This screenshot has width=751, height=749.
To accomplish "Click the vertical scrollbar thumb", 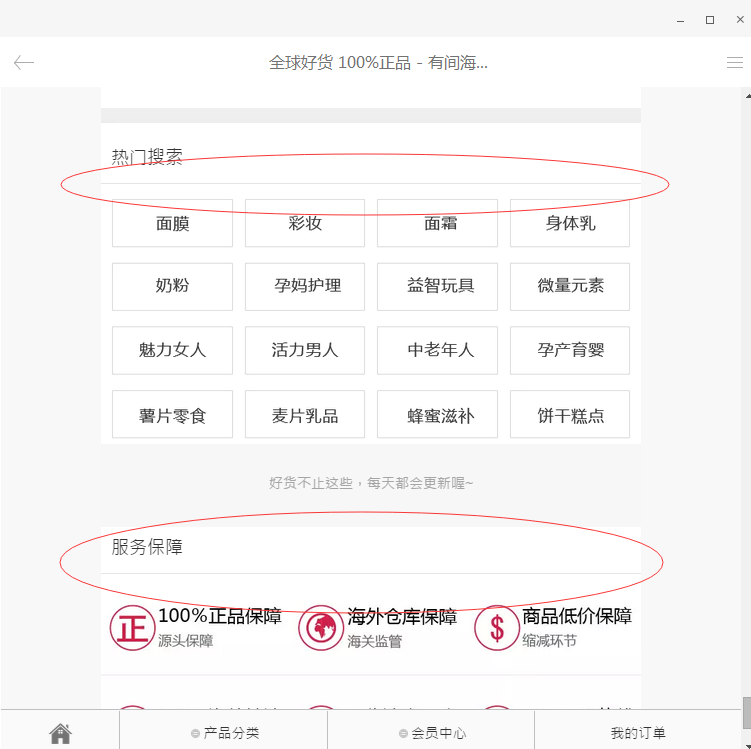I will click(x=746, y=712).
